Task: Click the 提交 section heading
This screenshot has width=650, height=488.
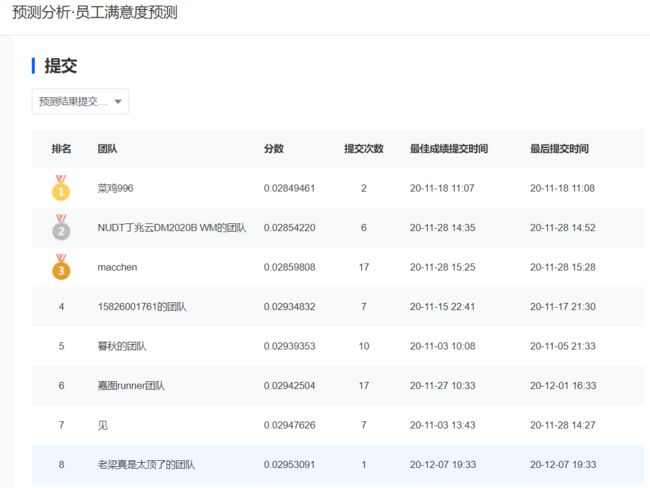Action: click(61, 66)
